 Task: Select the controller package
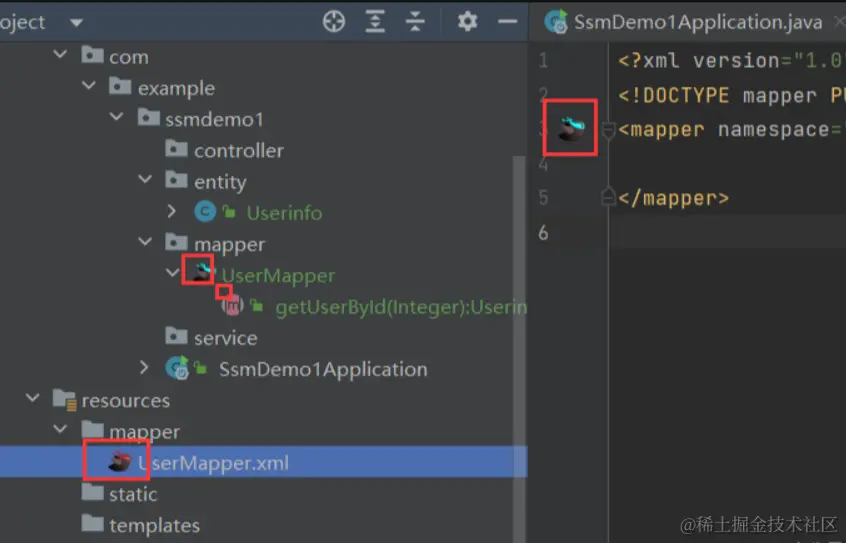(238, 151)
